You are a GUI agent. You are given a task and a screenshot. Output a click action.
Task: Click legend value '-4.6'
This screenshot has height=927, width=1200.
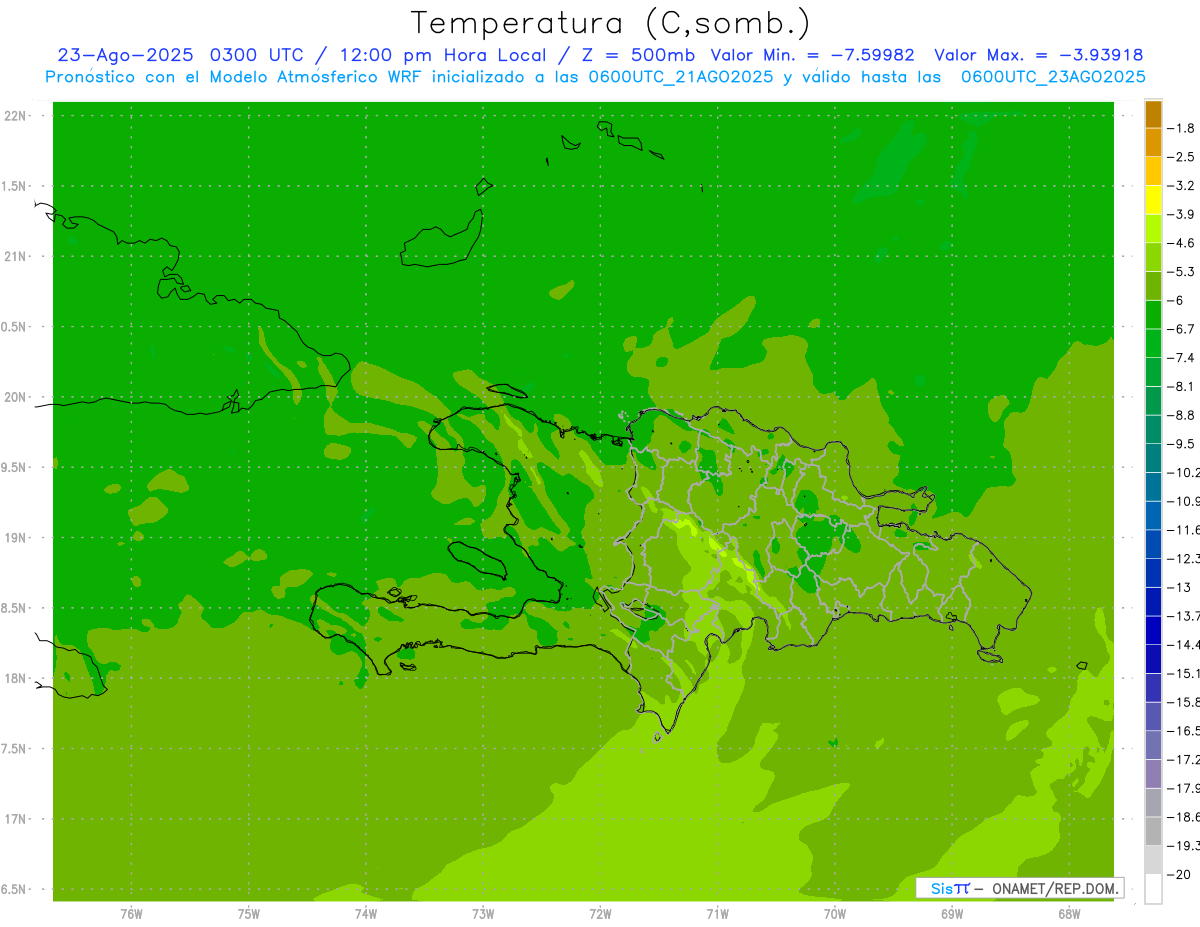pos(1182,243)
